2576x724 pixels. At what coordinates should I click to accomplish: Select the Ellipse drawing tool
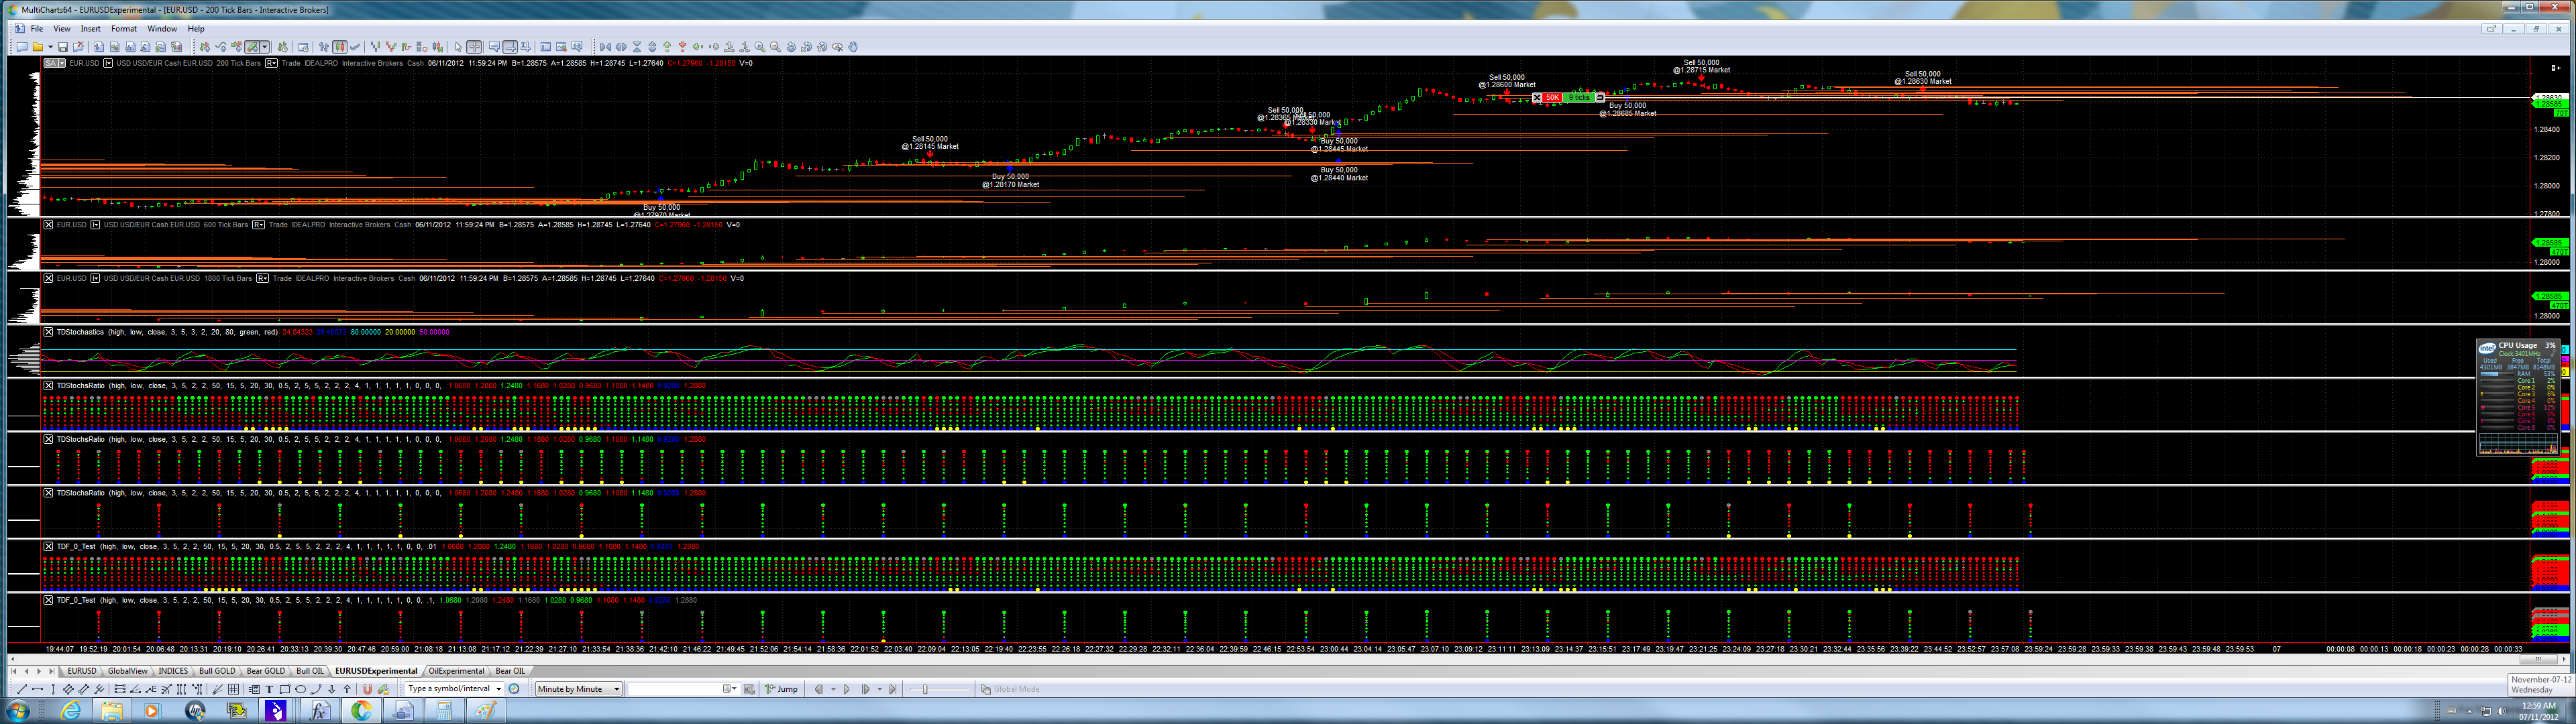click(x=300, y=689)
